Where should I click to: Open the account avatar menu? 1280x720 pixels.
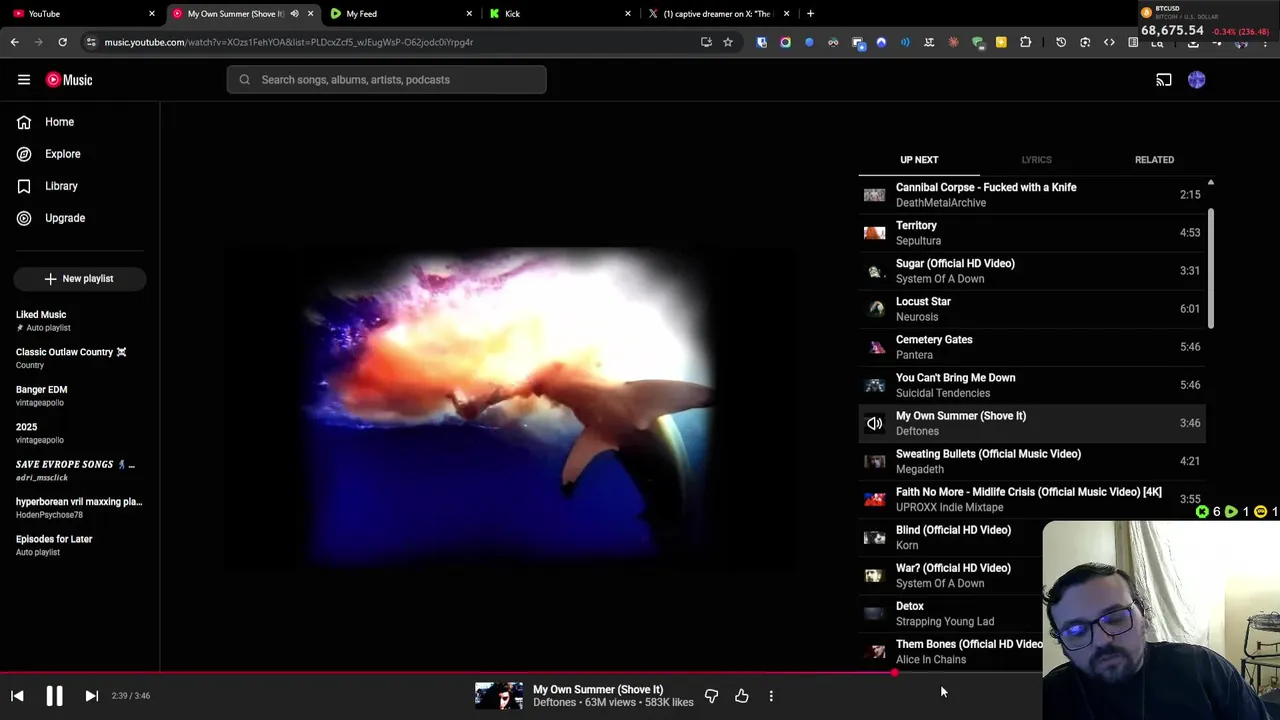pyautogui.click(x=1197, y=80)
